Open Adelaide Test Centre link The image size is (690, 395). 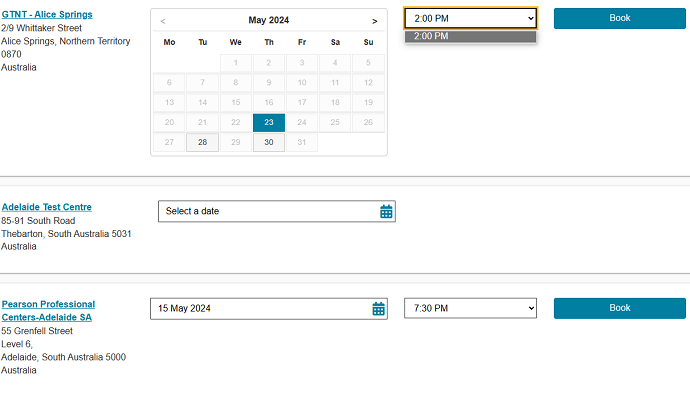[47, 207]
